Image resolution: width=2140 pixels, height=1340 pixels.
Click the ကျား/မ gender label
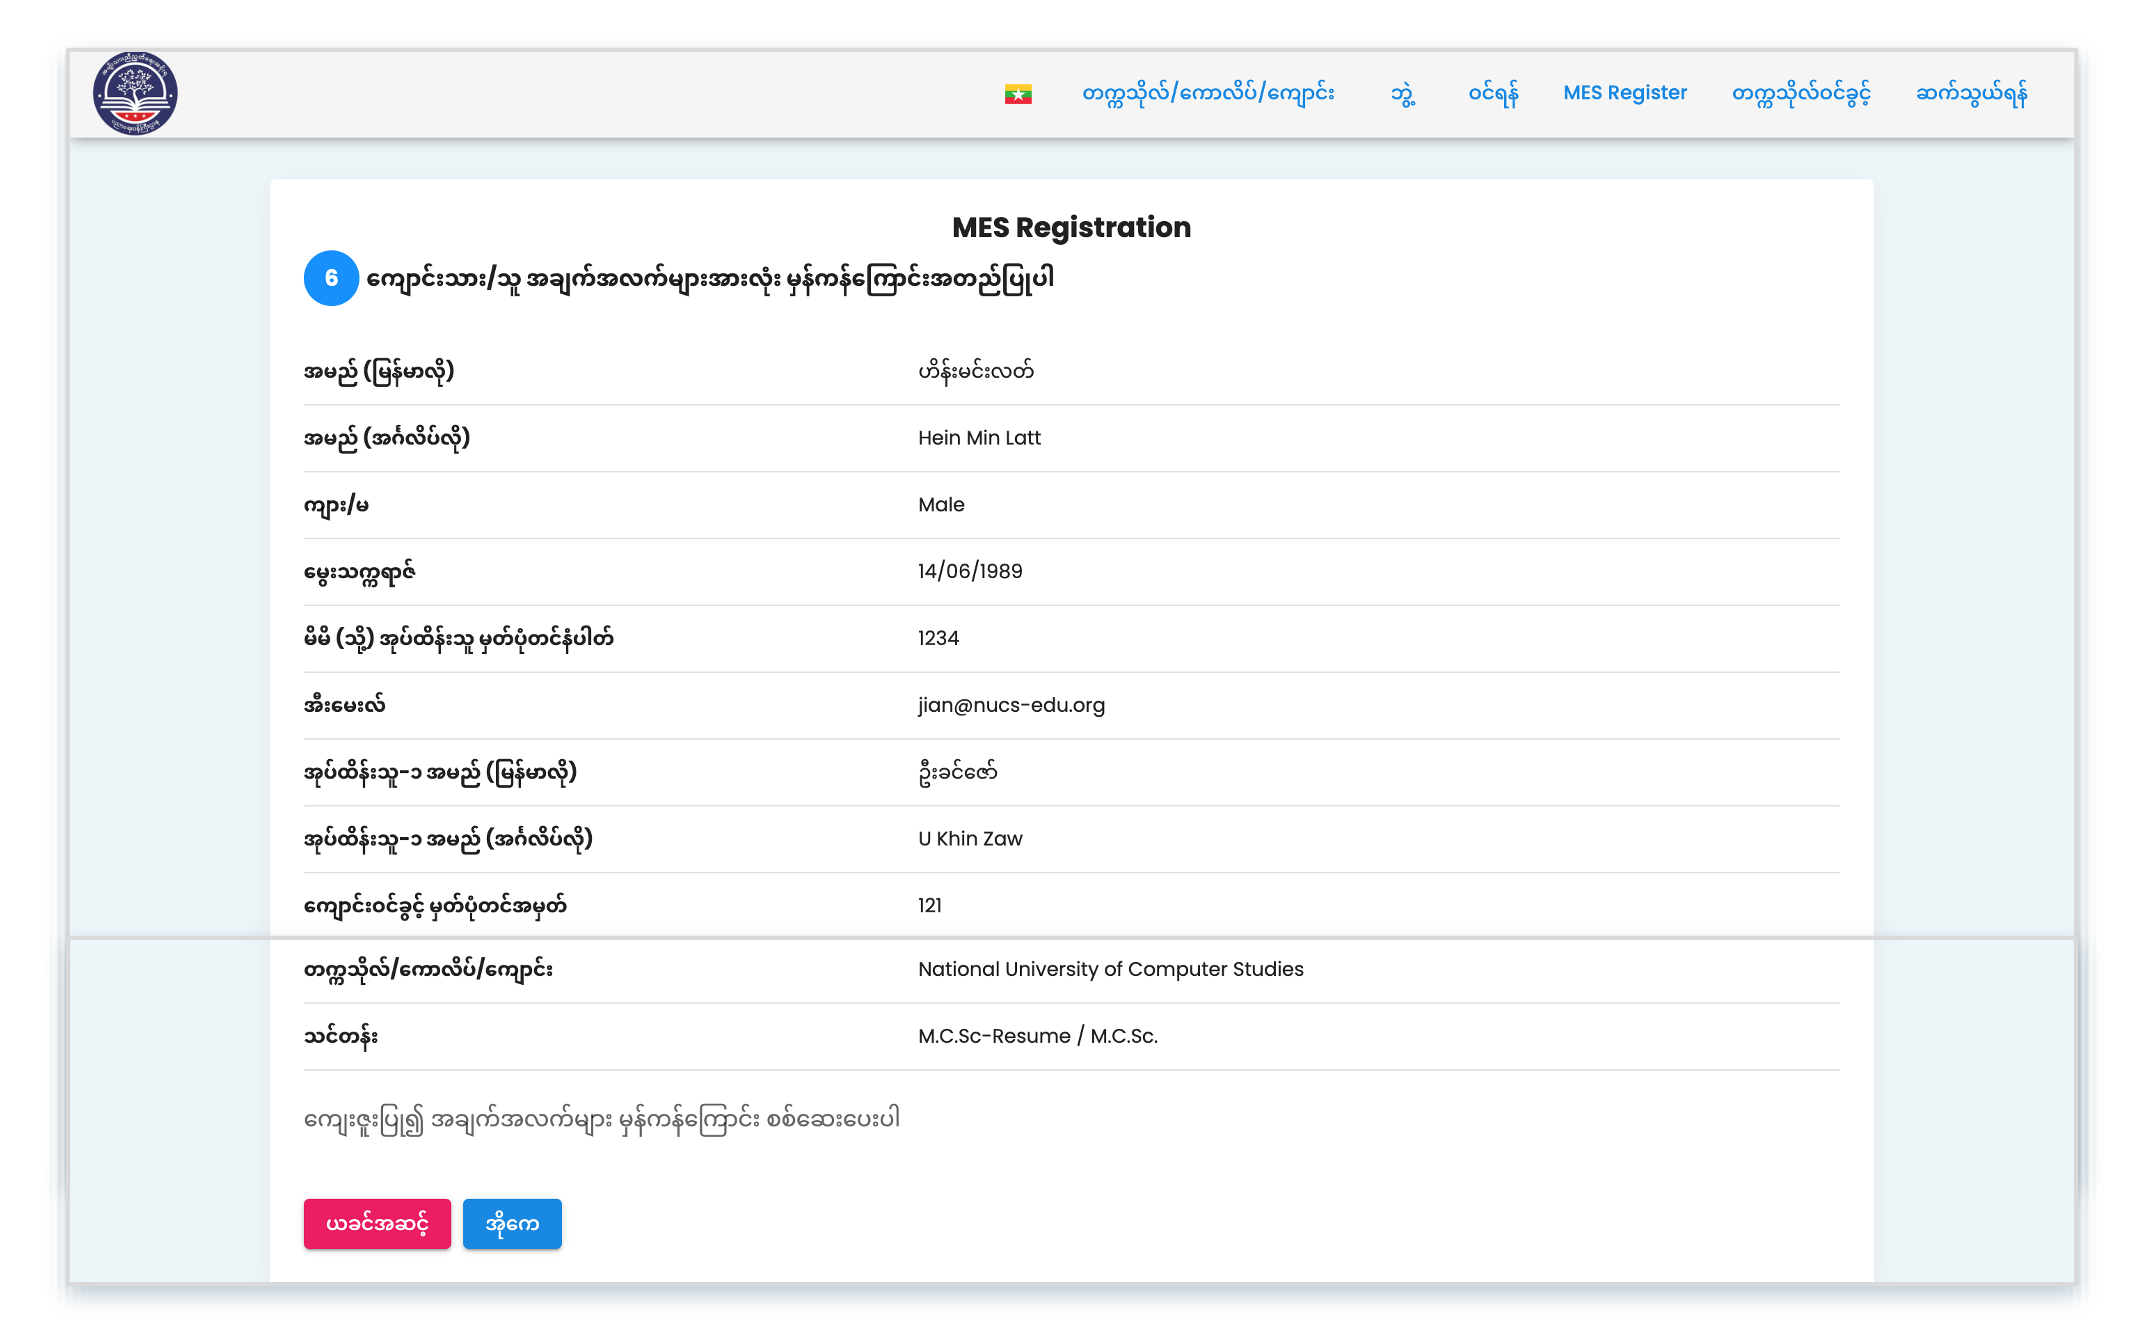coord(336,505)
